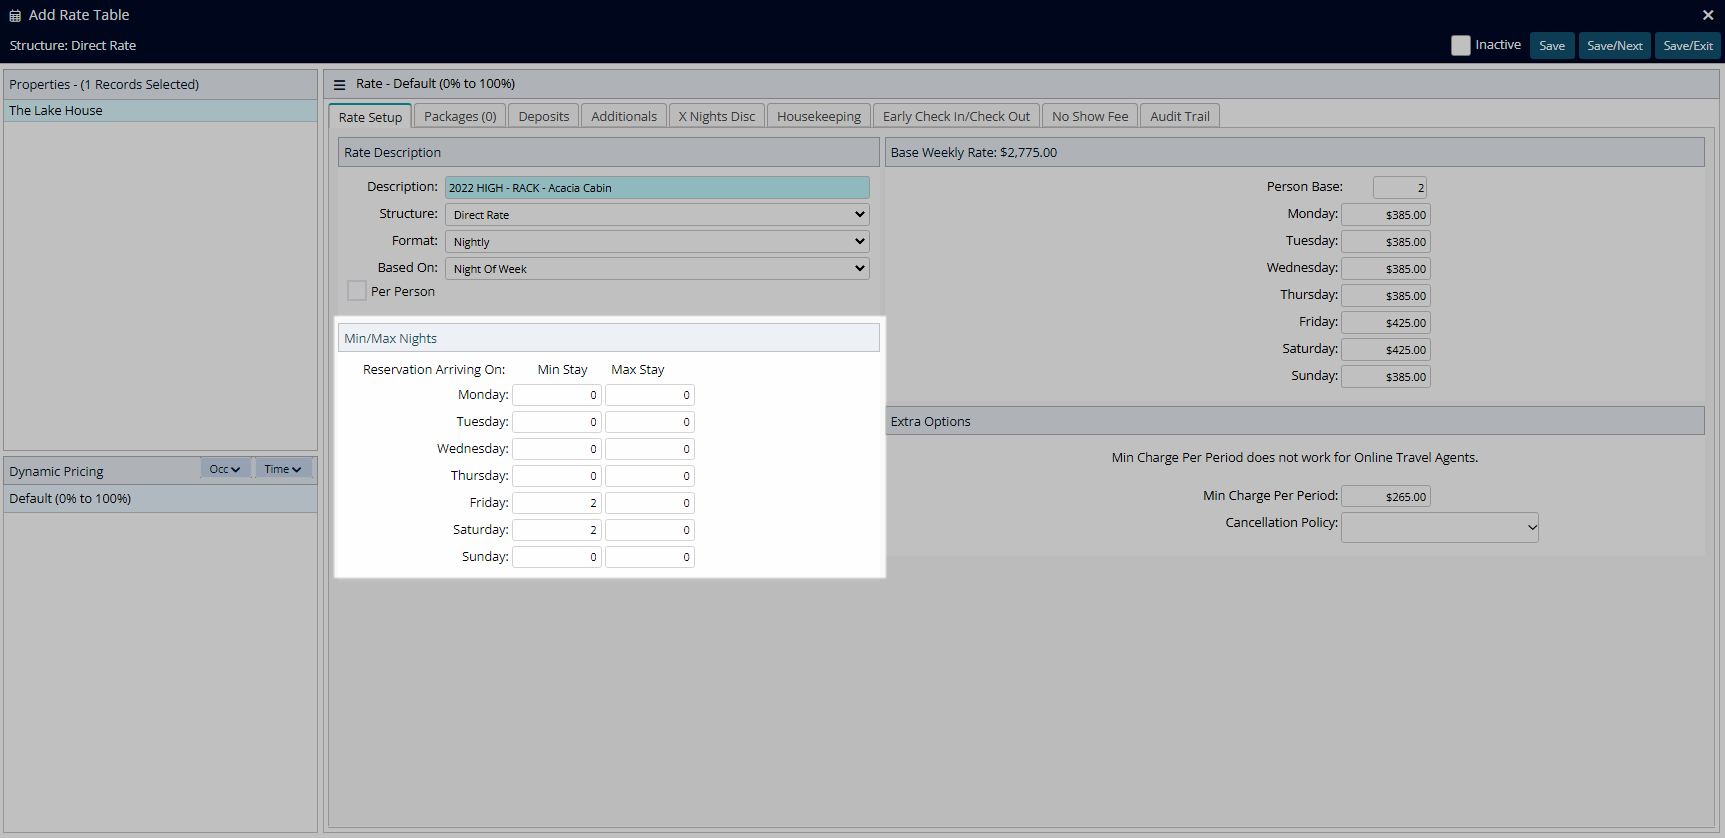Click the Saturday rate field showing $425.00
The image size is (1725, 838).
pyautogui.click(x=1386, y=350)
